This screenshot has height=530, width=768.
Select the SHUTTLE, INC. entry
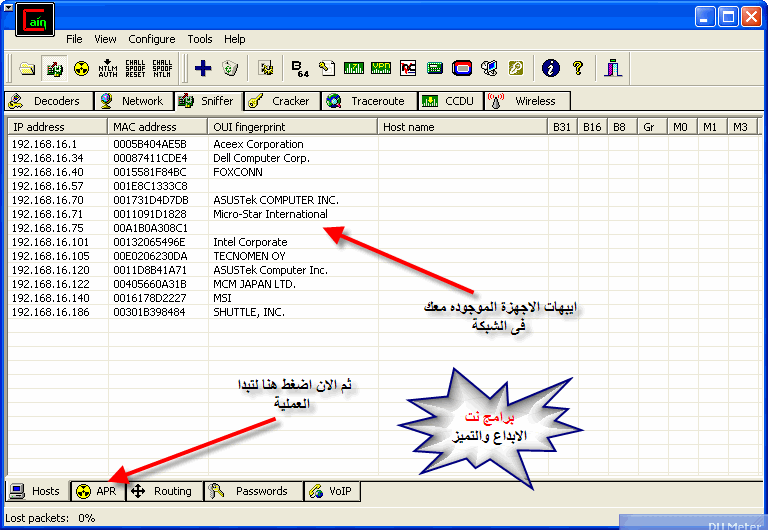click(x=249, y=312)
